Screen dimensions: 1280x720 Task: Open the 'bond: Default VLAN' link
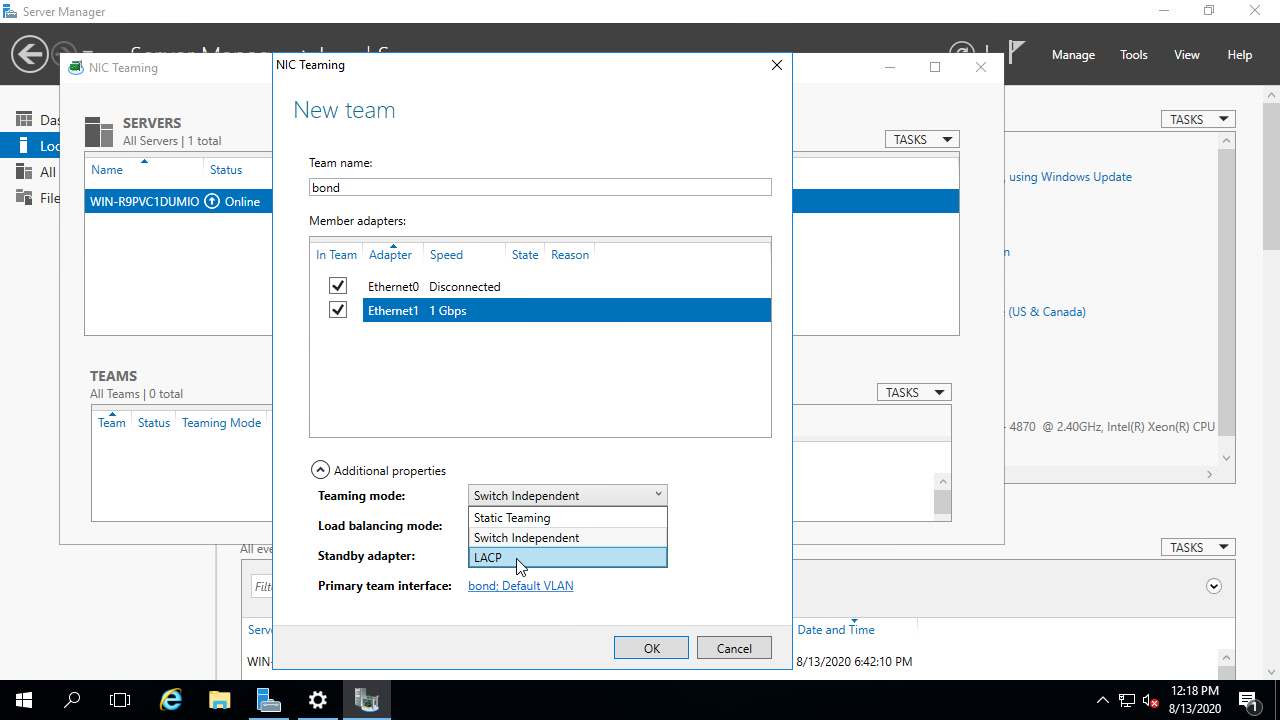pos(520,586)
